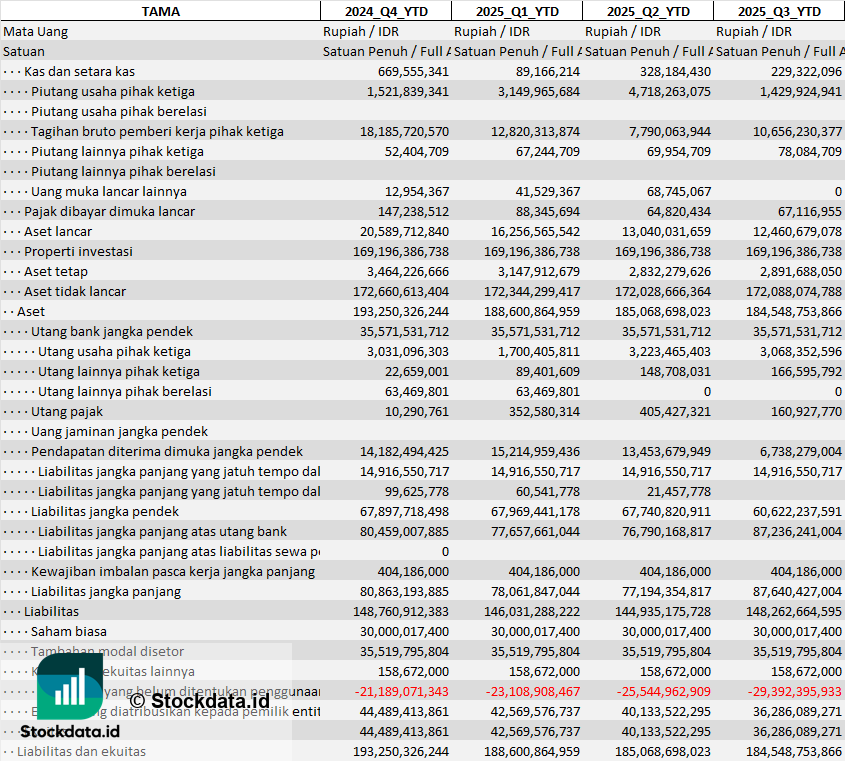Click the Properti investasi row label

(x=78, y=251)
